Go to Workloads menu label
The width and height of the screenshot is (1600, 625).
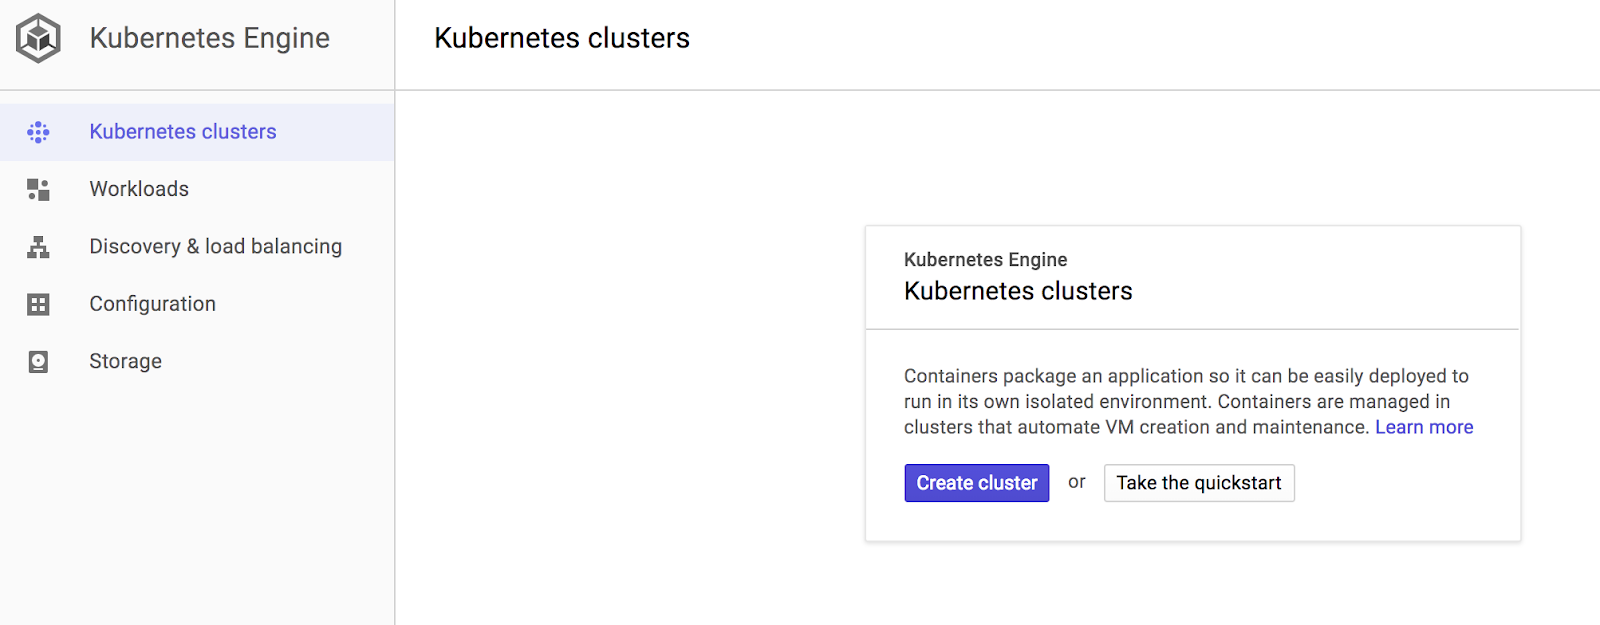(x=139, y=189)
